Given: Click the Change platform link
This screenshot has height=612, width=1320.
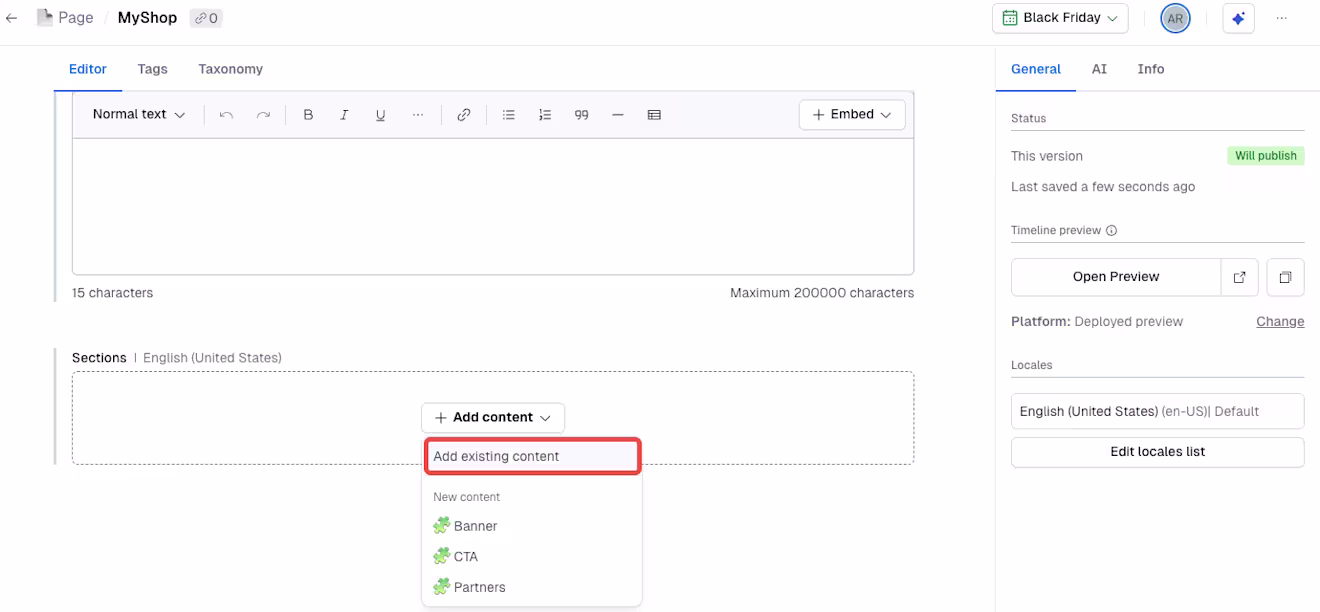Looking at the screenshot, I should tap(1280, 322).
